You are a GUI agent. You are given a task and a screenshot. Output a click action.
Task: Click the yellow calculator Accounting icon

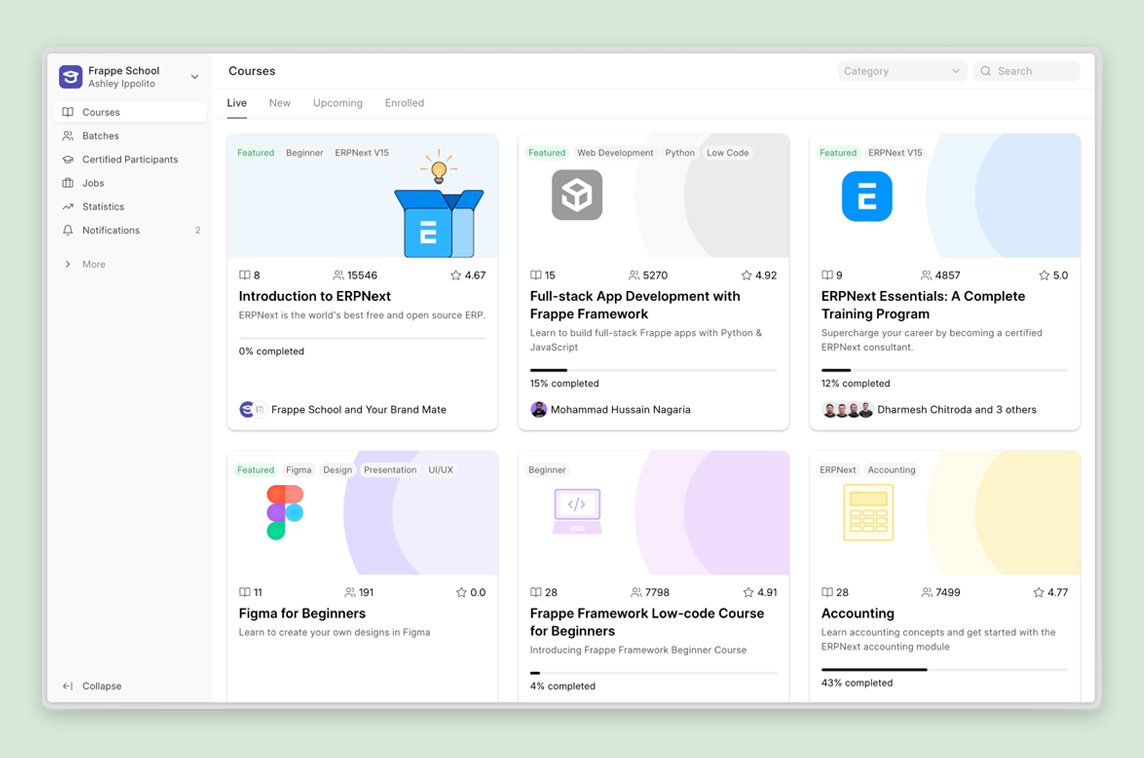click(868, 514)
